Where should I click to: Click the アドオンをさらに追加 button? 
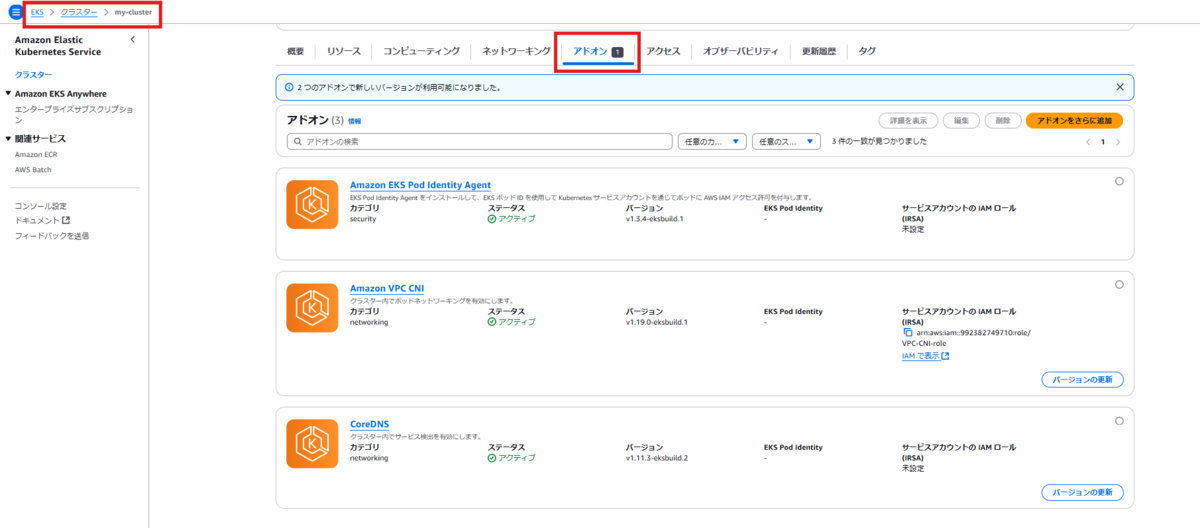[x=1074, y=120]
